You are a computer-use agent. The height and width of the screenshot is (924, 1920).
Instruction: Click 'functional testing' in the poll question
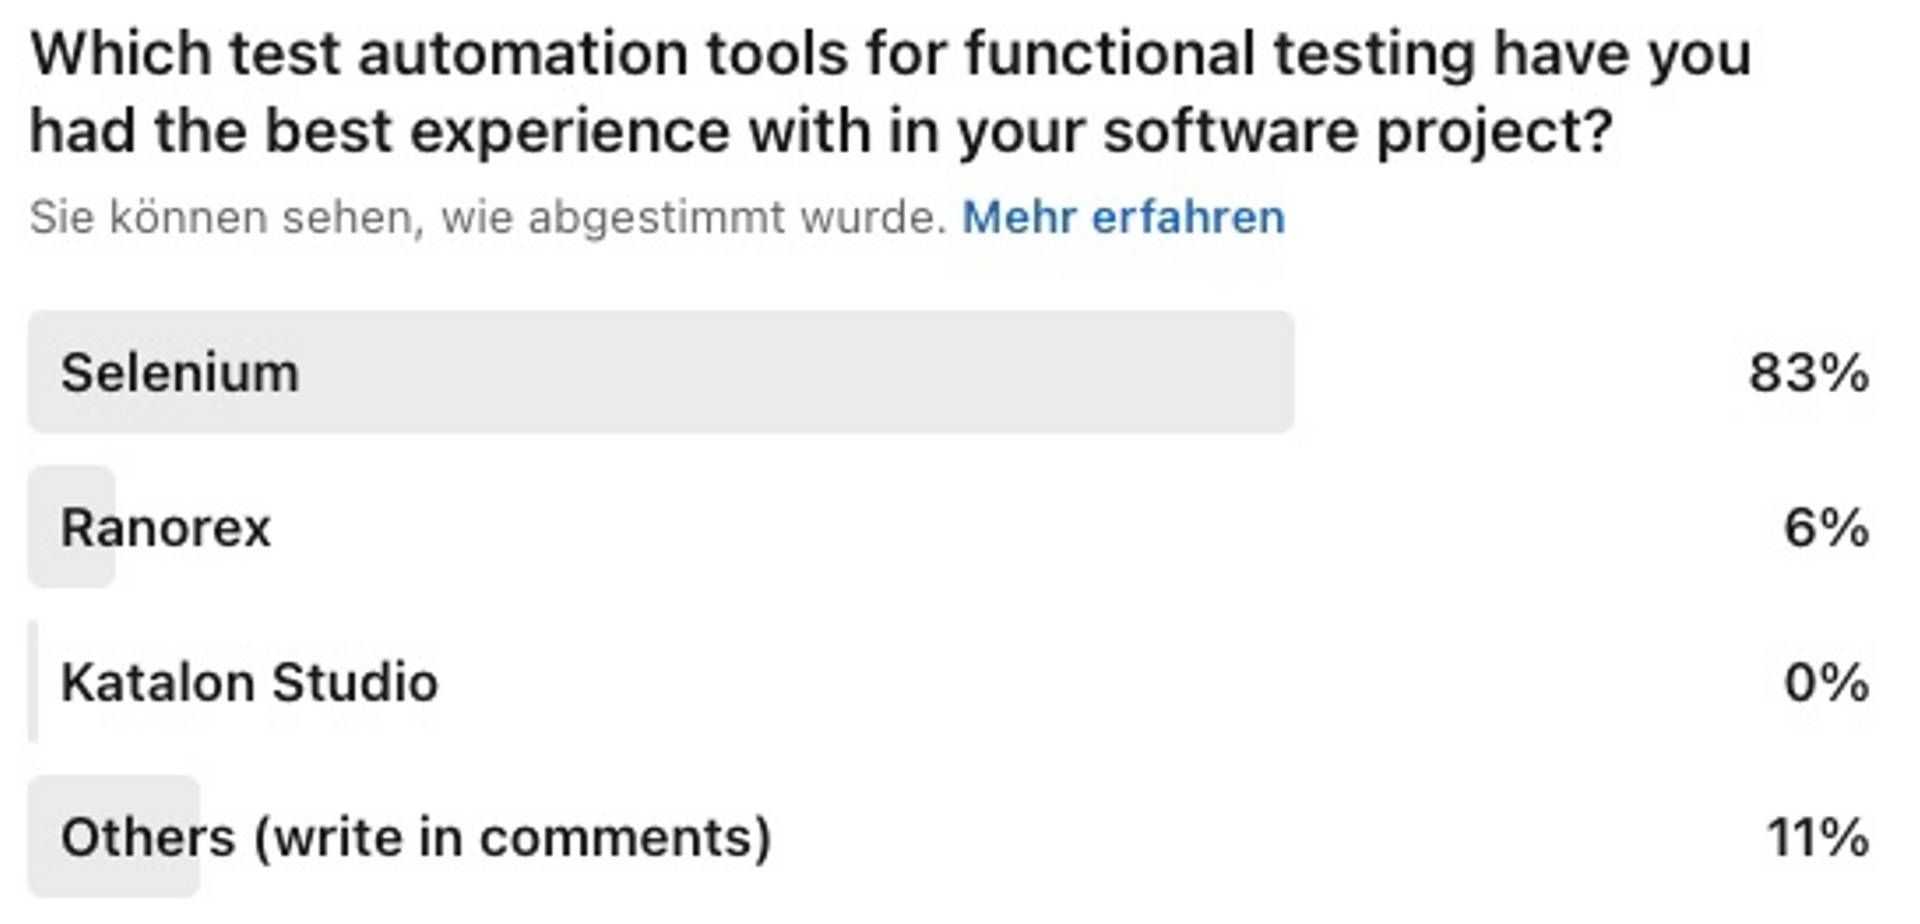[x=1220, y=53]
